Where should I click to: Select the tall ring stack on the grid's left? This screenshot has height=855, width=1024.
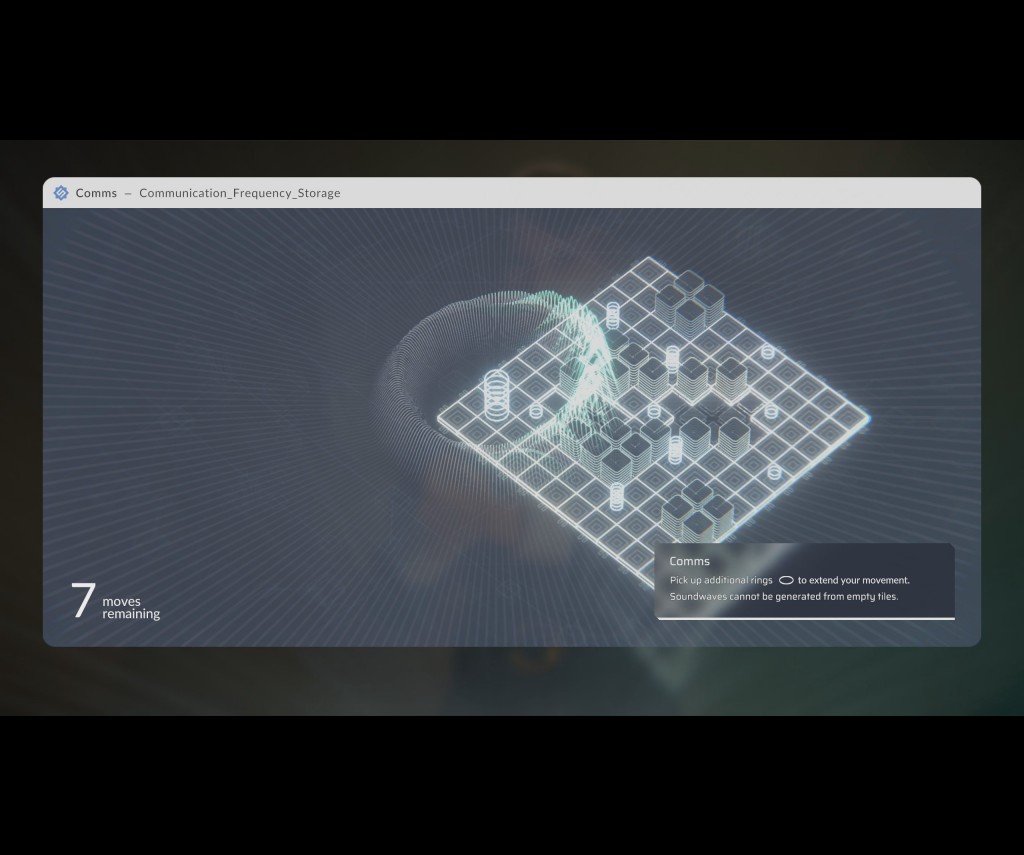[x=496, y=392]
